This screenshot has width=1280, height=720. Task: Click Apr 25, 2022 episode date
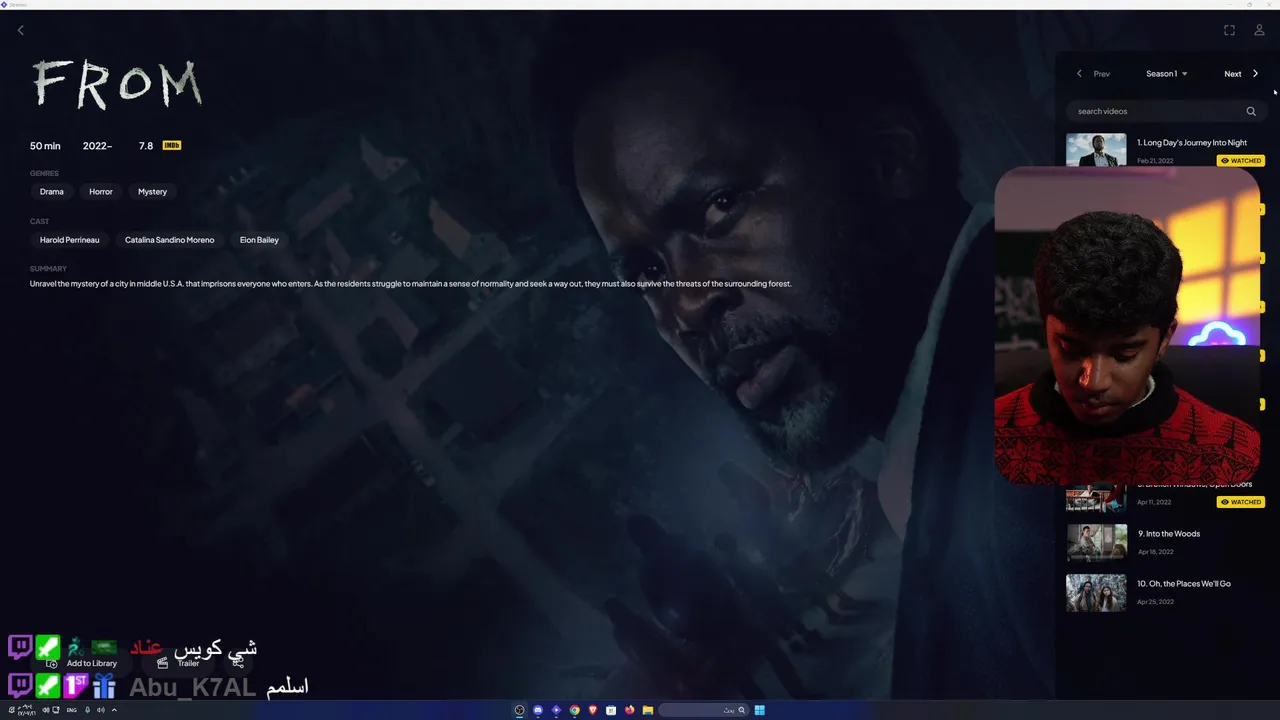(1155, 602)
